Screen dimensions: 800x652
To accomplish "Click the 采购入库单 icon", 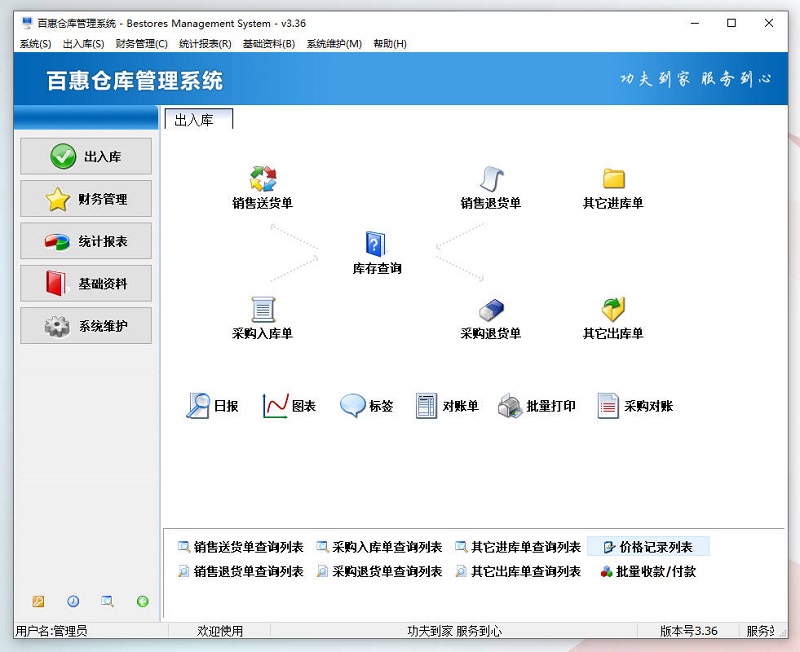I will click(262, 311).
